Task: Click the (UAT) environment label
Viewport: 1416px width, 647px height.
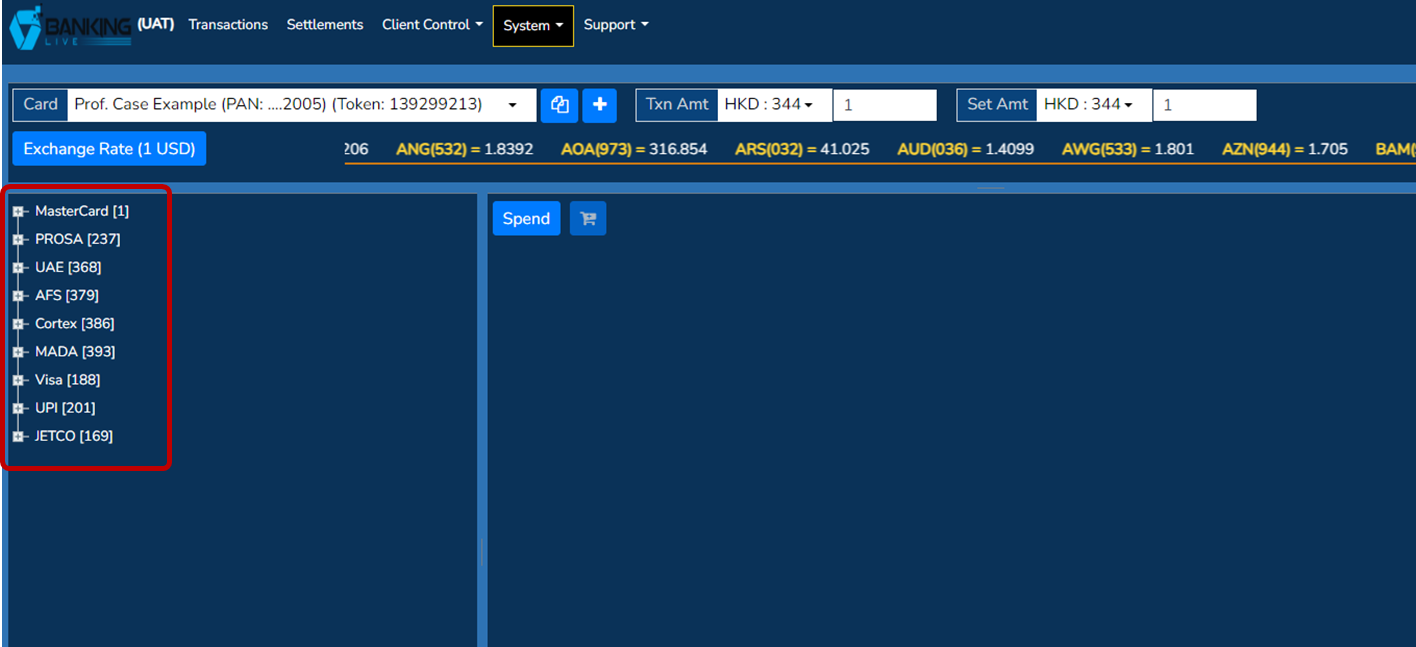Action: click(155, 23)
